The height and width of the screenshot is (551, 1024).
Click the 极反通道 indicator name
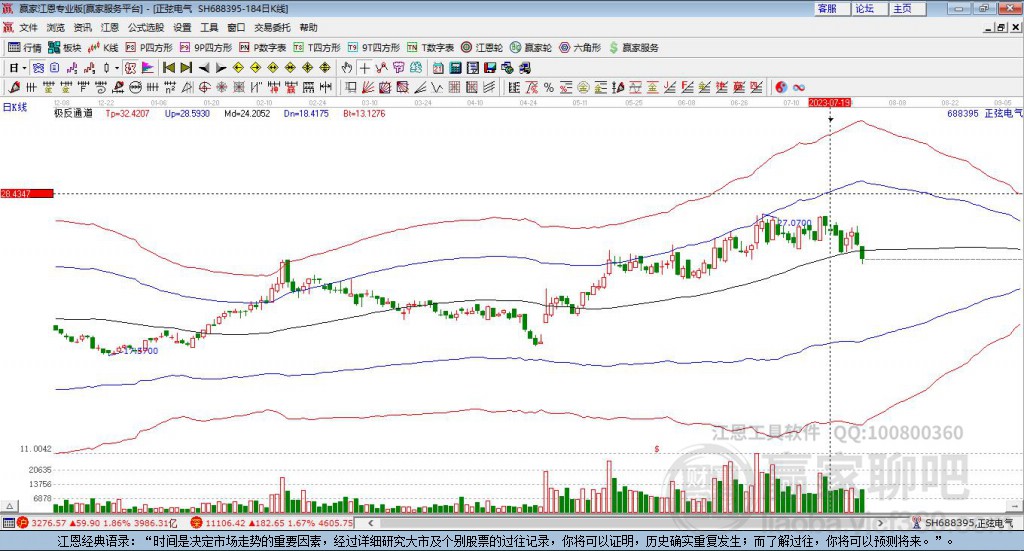pos(73,114)
